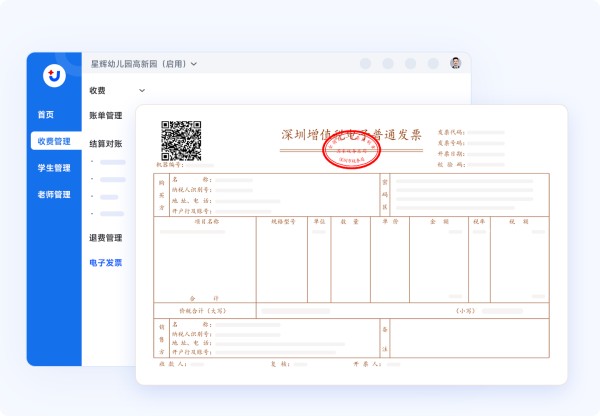Collapse the 收费 section chevron
The width and height of the screenshot is (600, 416).
point(142,91)
